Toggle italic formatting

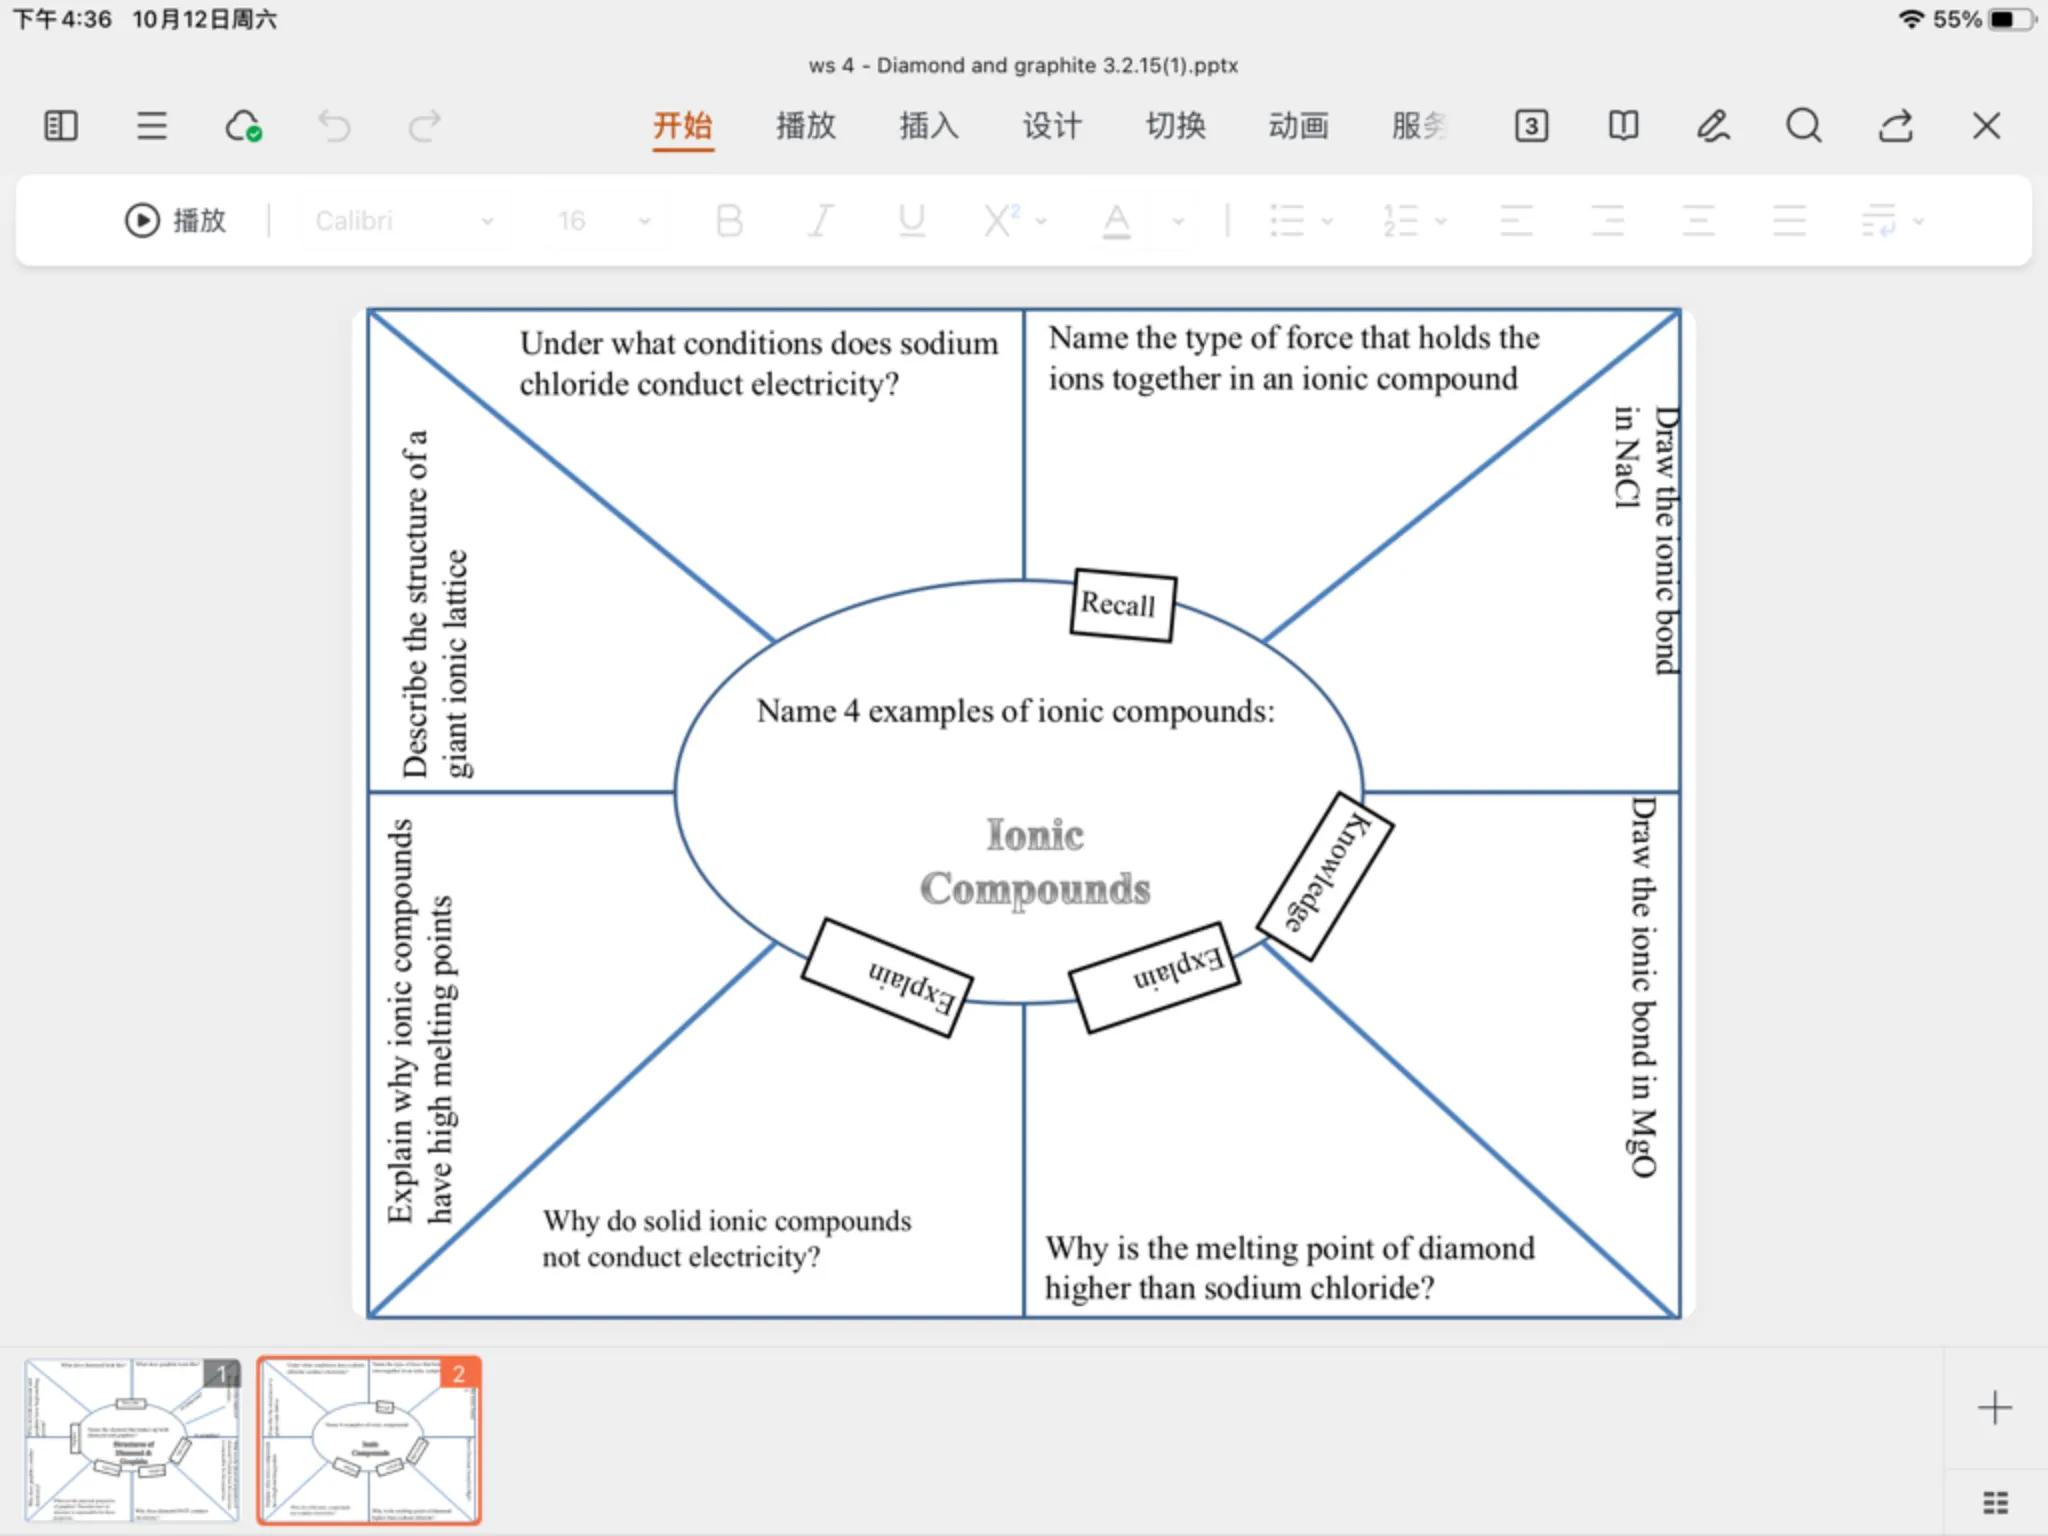click(820, 220)
